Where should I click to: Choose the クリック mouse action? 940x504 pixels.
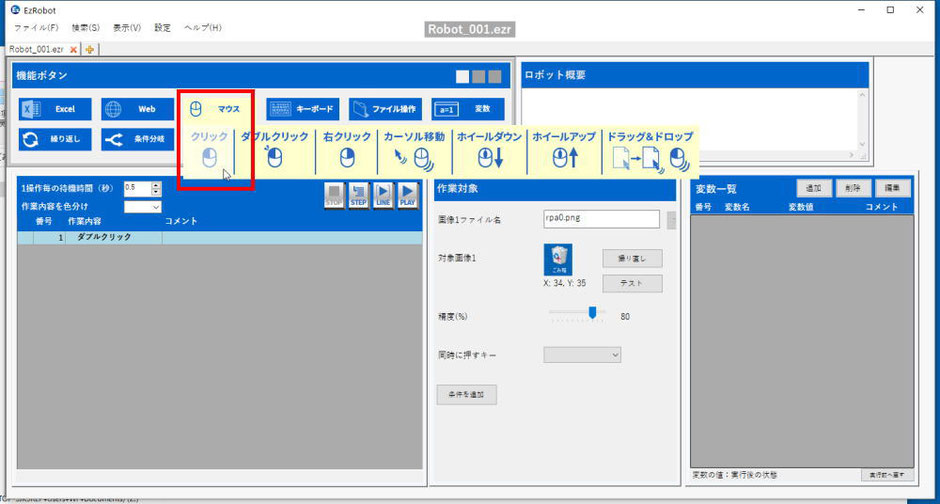coord(209,150)
